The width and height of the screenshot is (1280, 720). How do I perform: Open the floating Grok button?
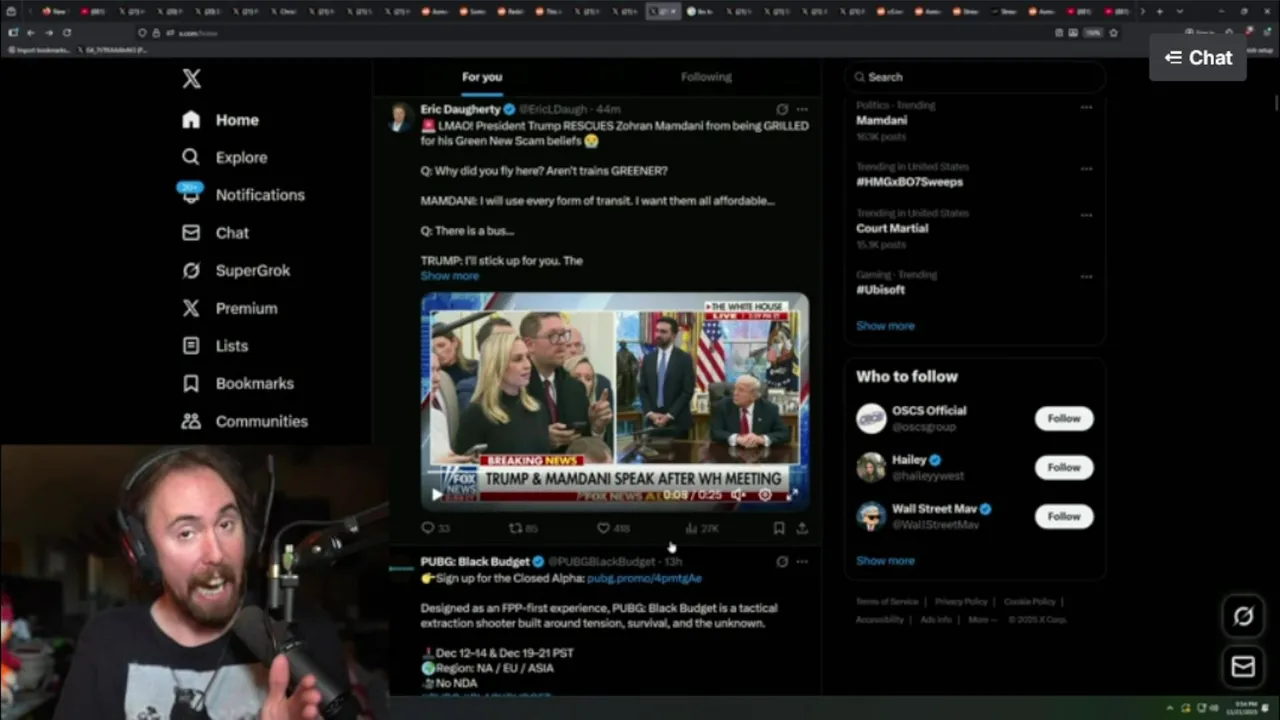click(x=1243, y=617)
